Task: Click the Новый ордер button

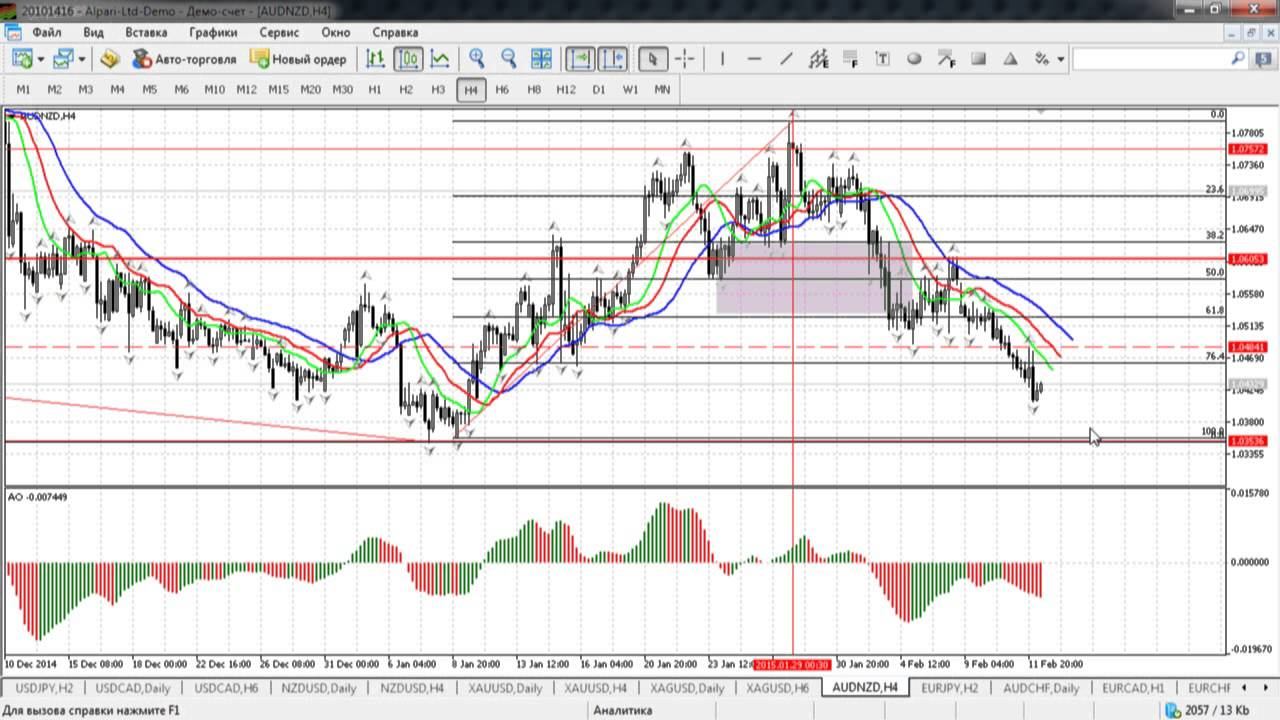Action: (298, 59)
